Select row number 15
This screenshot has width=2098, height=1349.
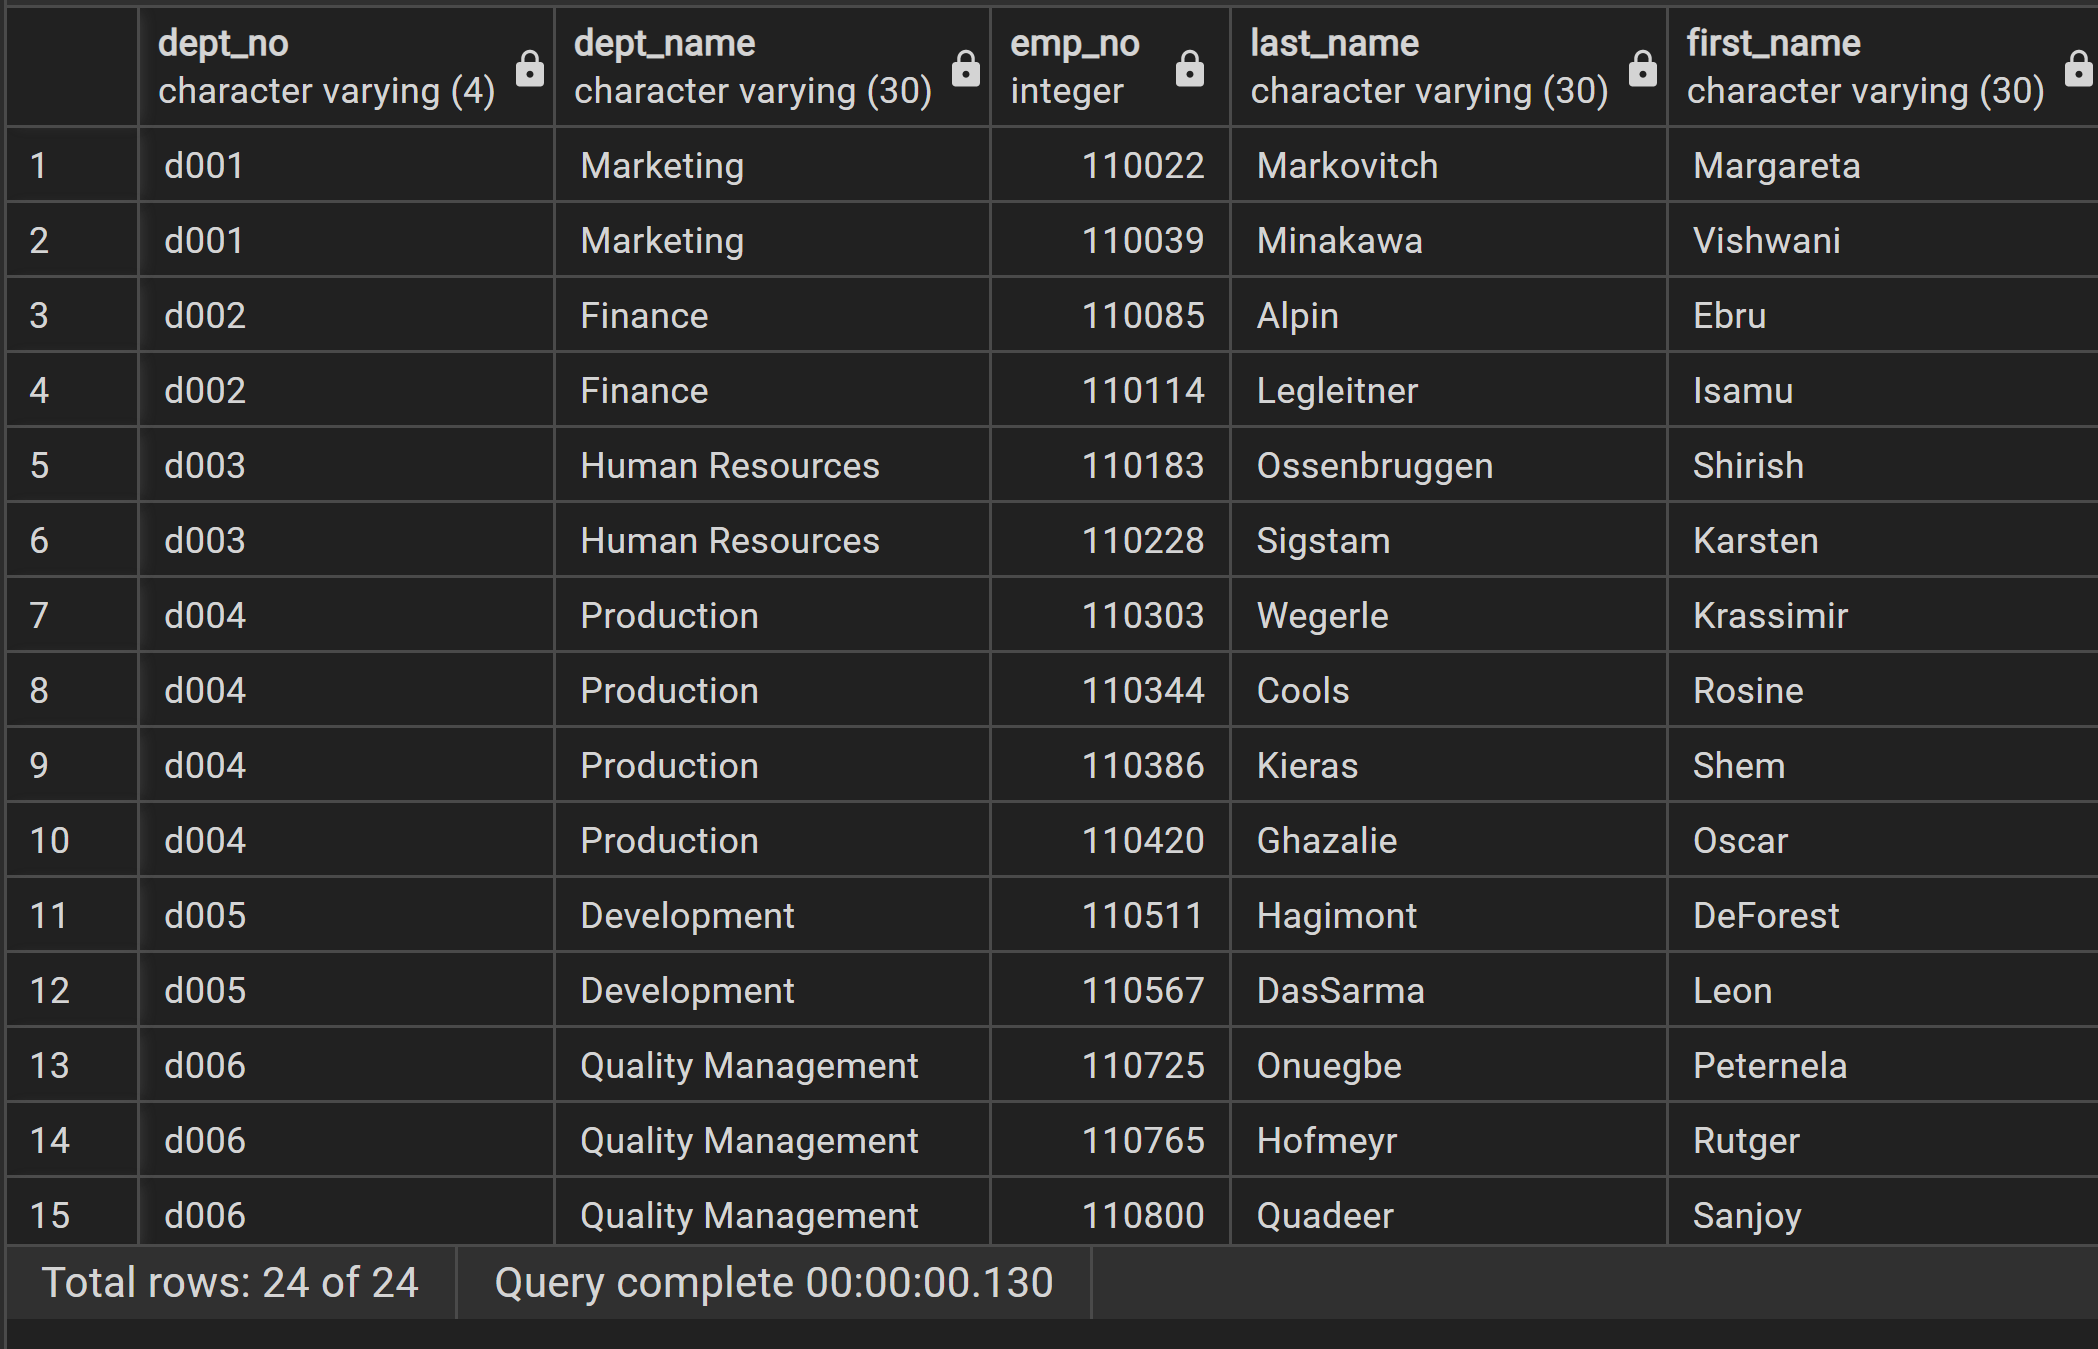click(72, 1213)
